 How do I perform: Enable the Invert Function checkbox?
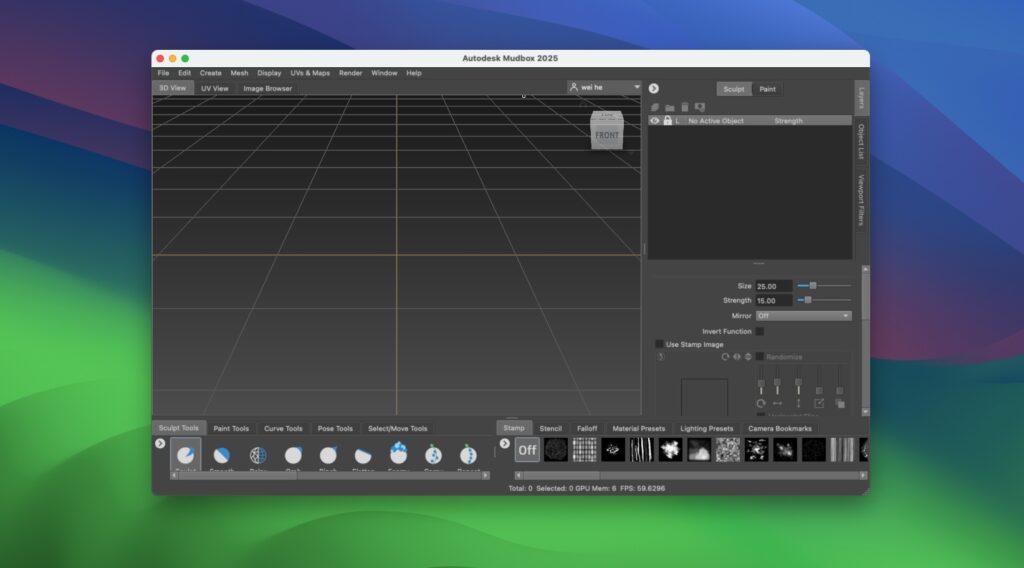coord(760,332)
